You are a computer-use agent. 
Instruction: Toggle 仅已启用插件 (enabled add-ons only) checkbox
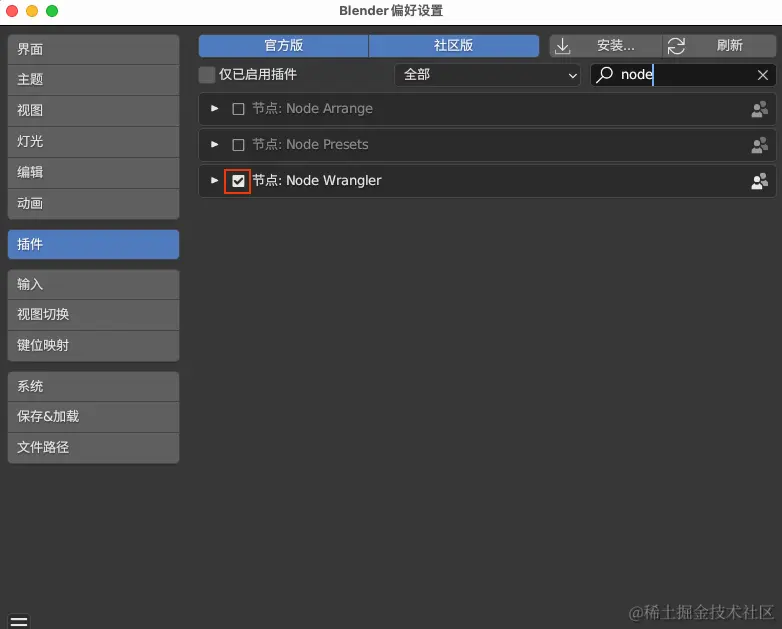pyautogui.click(x=206, y=75)
